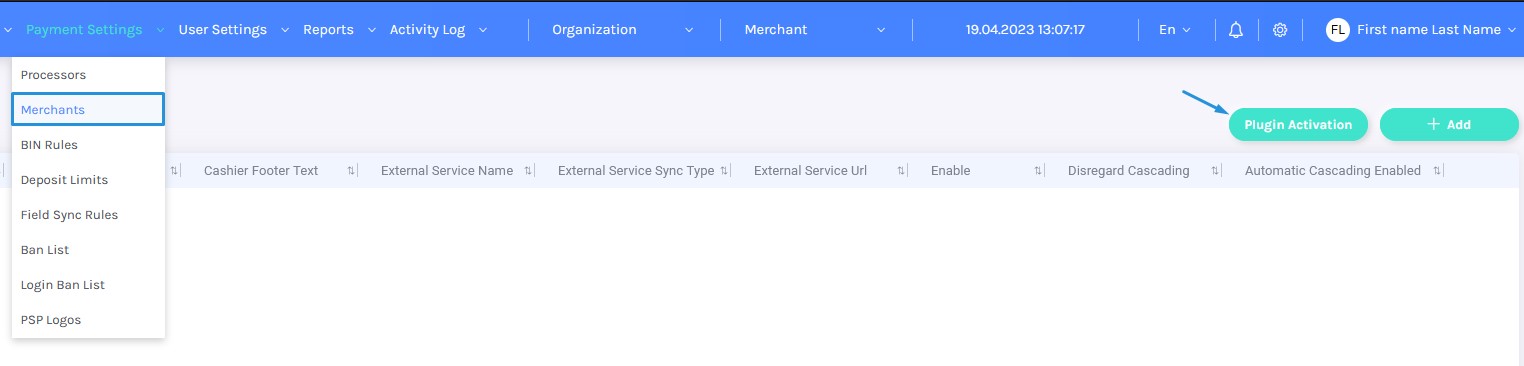Viewport: 1524px width, 366px height.
Task: Open the En language selector
Action: tap(1175, 30)
